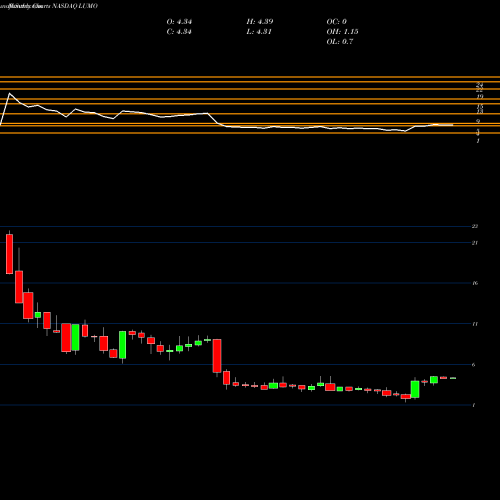Click the 21 price label on candlestick axis
500x500 pixels.
point(475,243)
